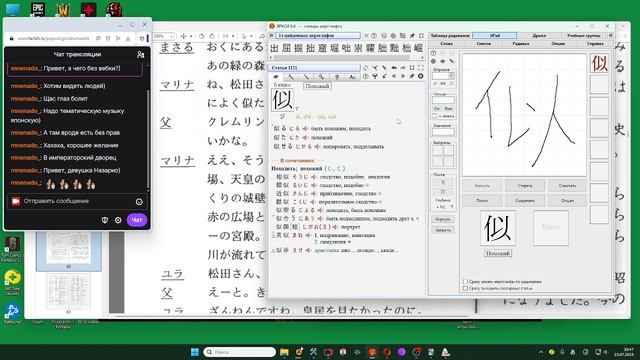The width and height of the screenshot is (640, 360).
Task: Click Очистить button under drawing pad
Action: coord(567,186)
